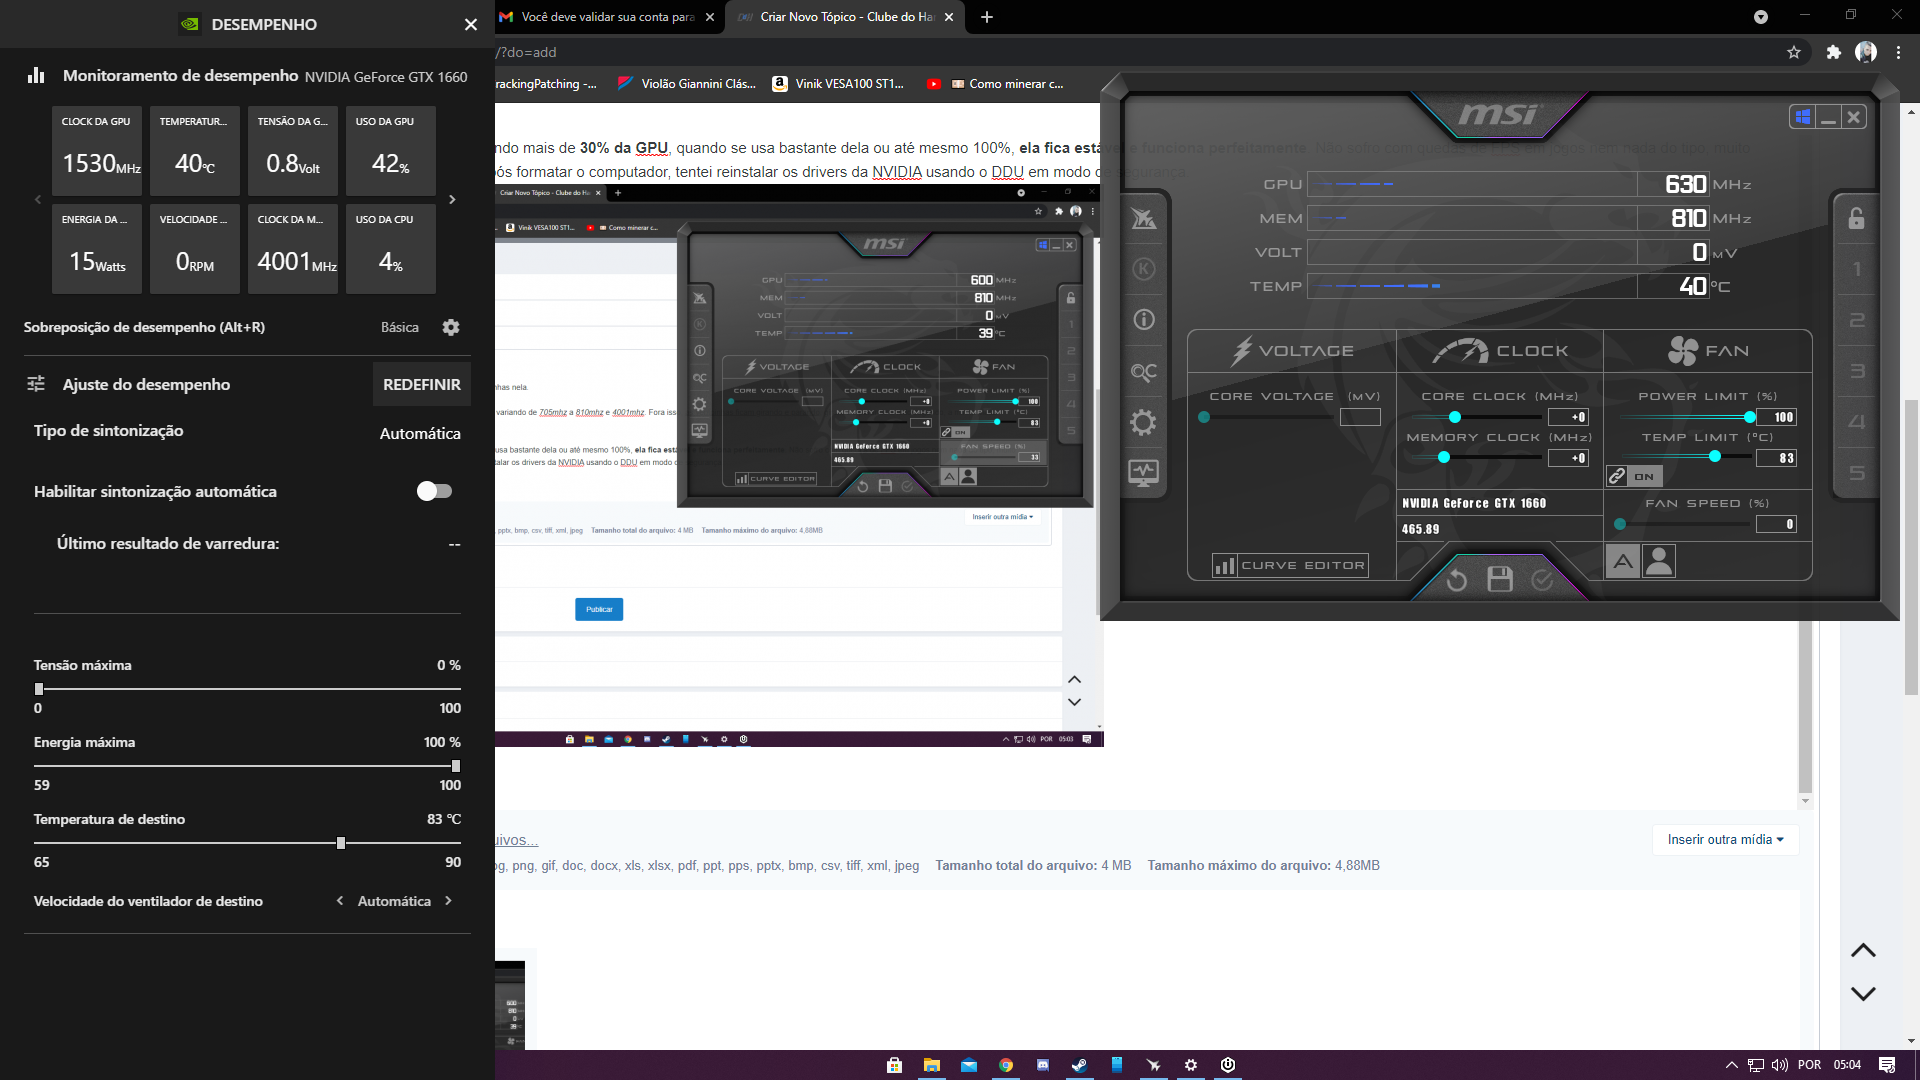Select next target fan speed option
The image size is (1920, 1080).
[x=448, y=901]
